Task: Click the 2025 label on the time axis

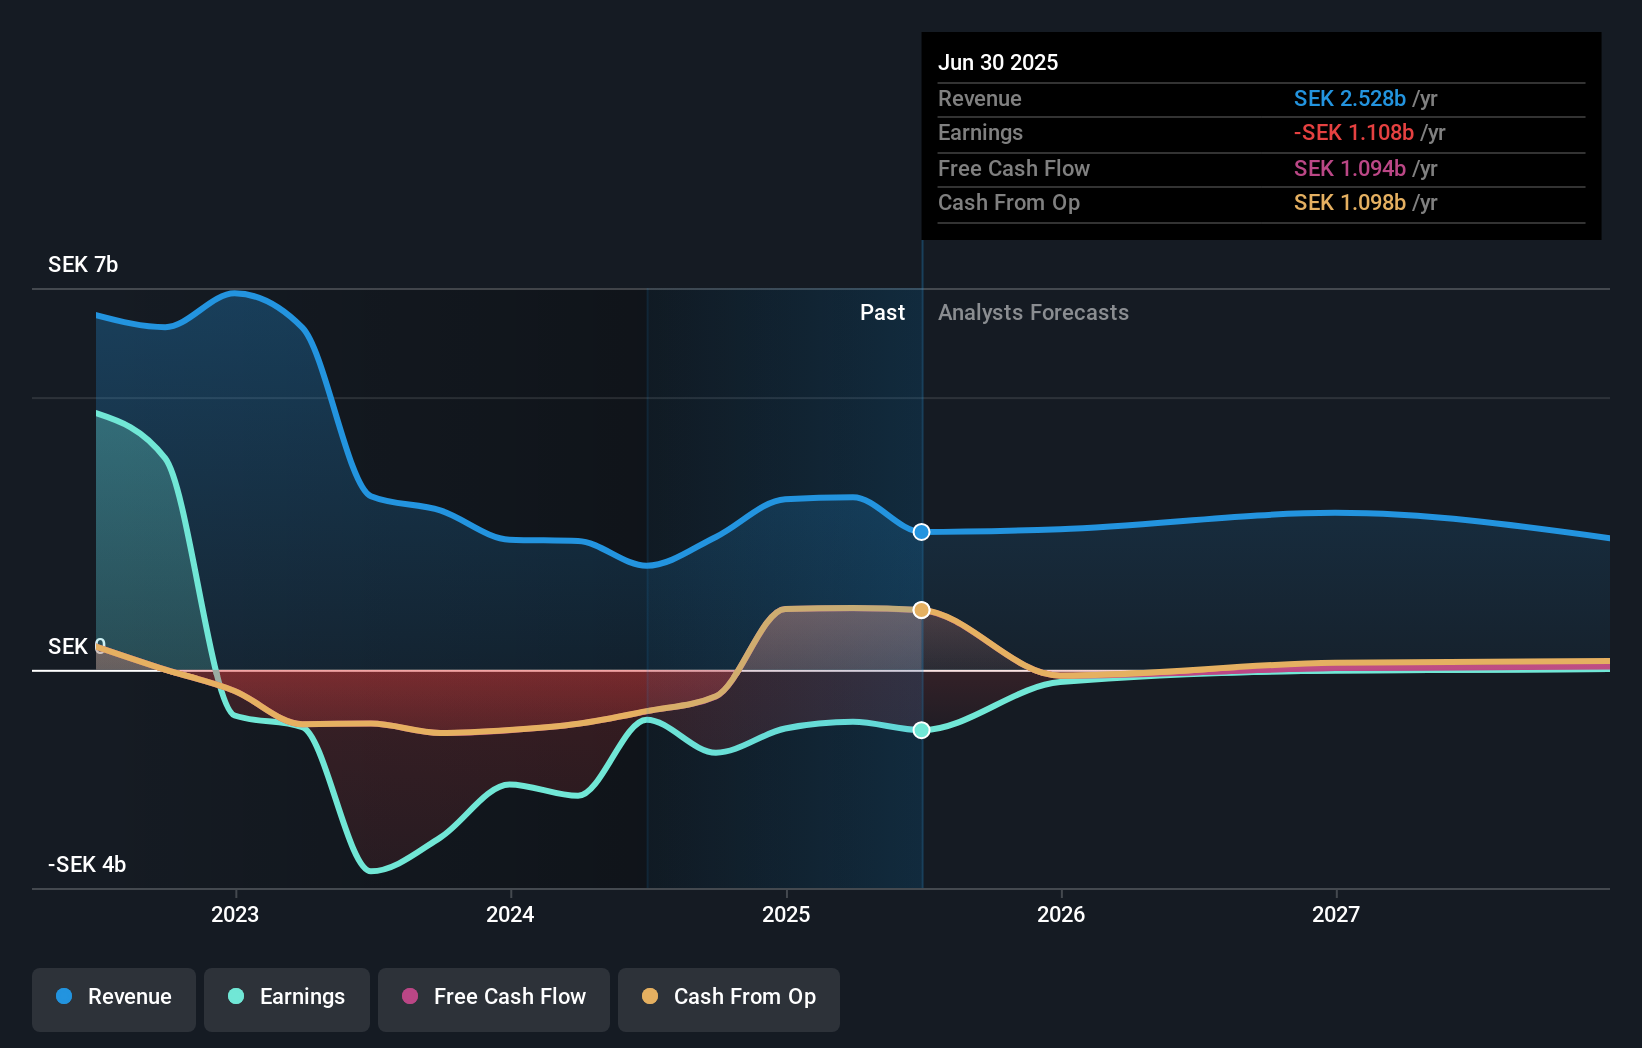Action: 786,913
